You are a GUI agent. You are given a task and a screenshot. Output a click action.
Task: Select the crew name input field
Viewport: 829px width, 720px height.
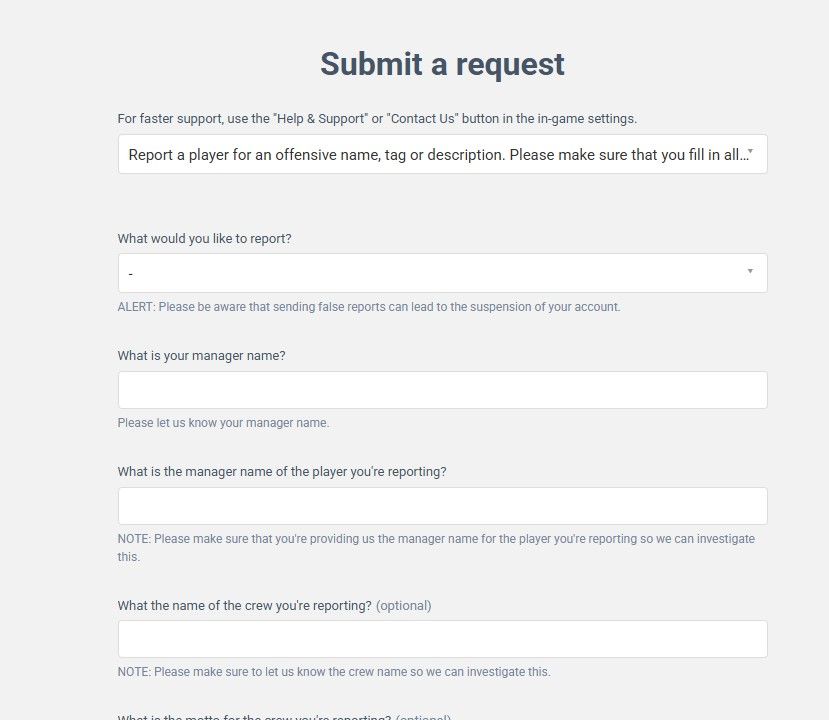442,639
